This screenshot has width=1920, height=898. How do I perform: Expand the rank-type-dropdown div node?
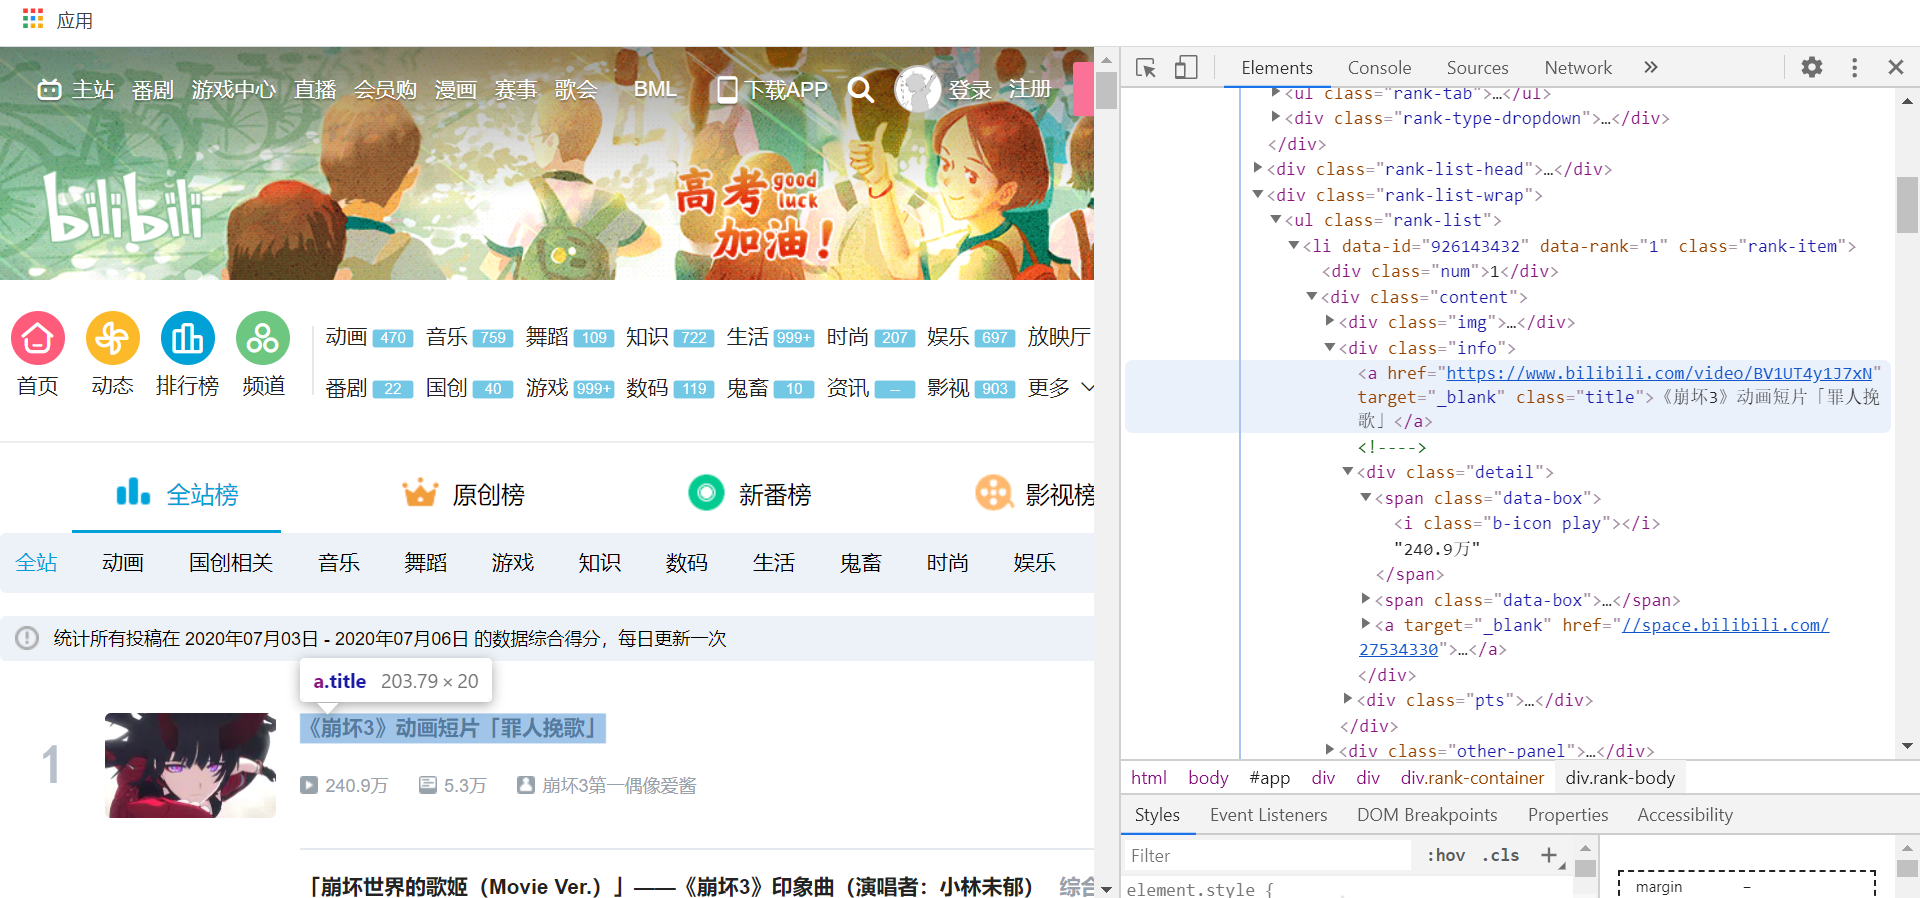point(1276,117)
